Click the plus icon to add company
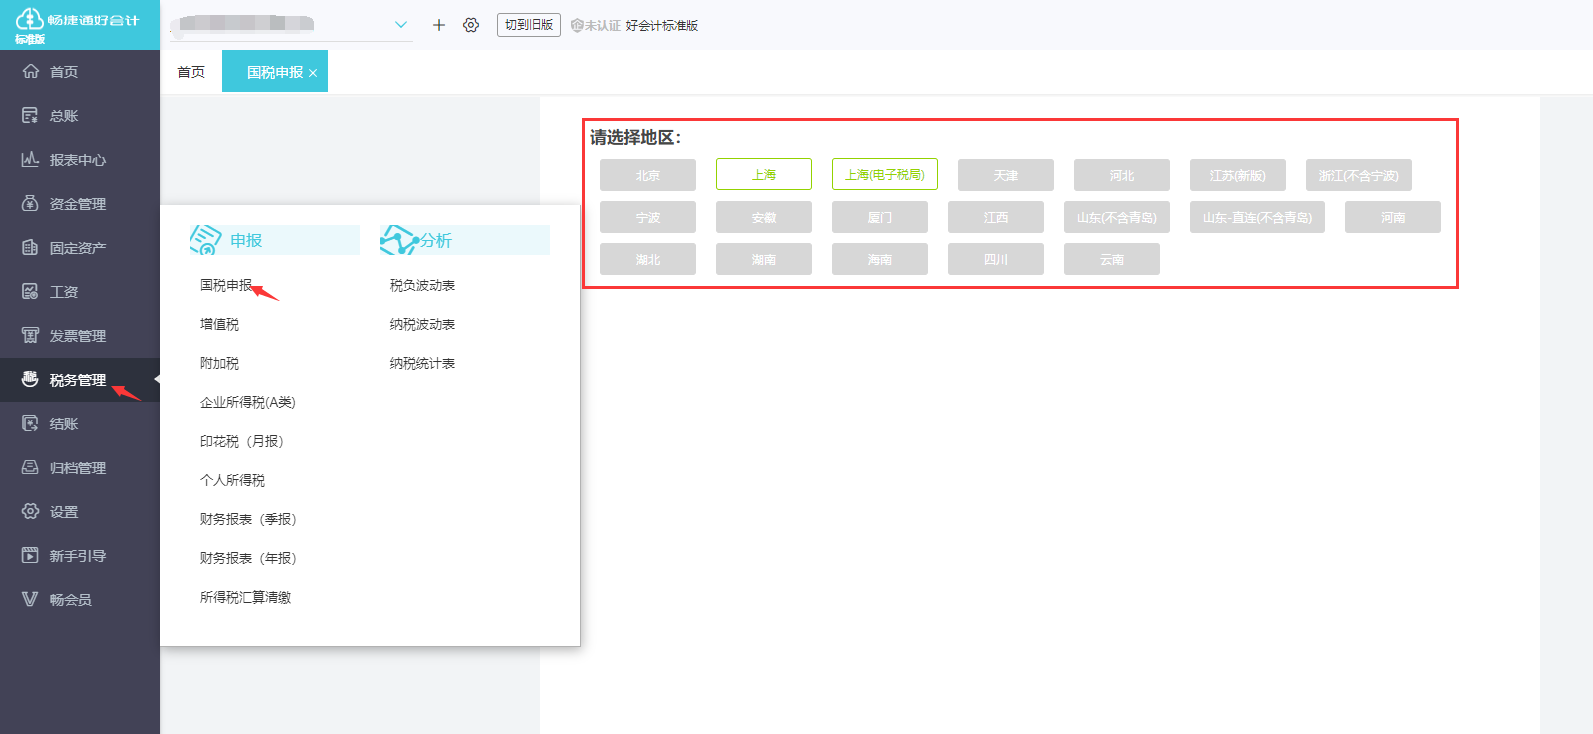The width and height of the screenshot is (1593, 734). pyautogui.click(x=438, y=25)
